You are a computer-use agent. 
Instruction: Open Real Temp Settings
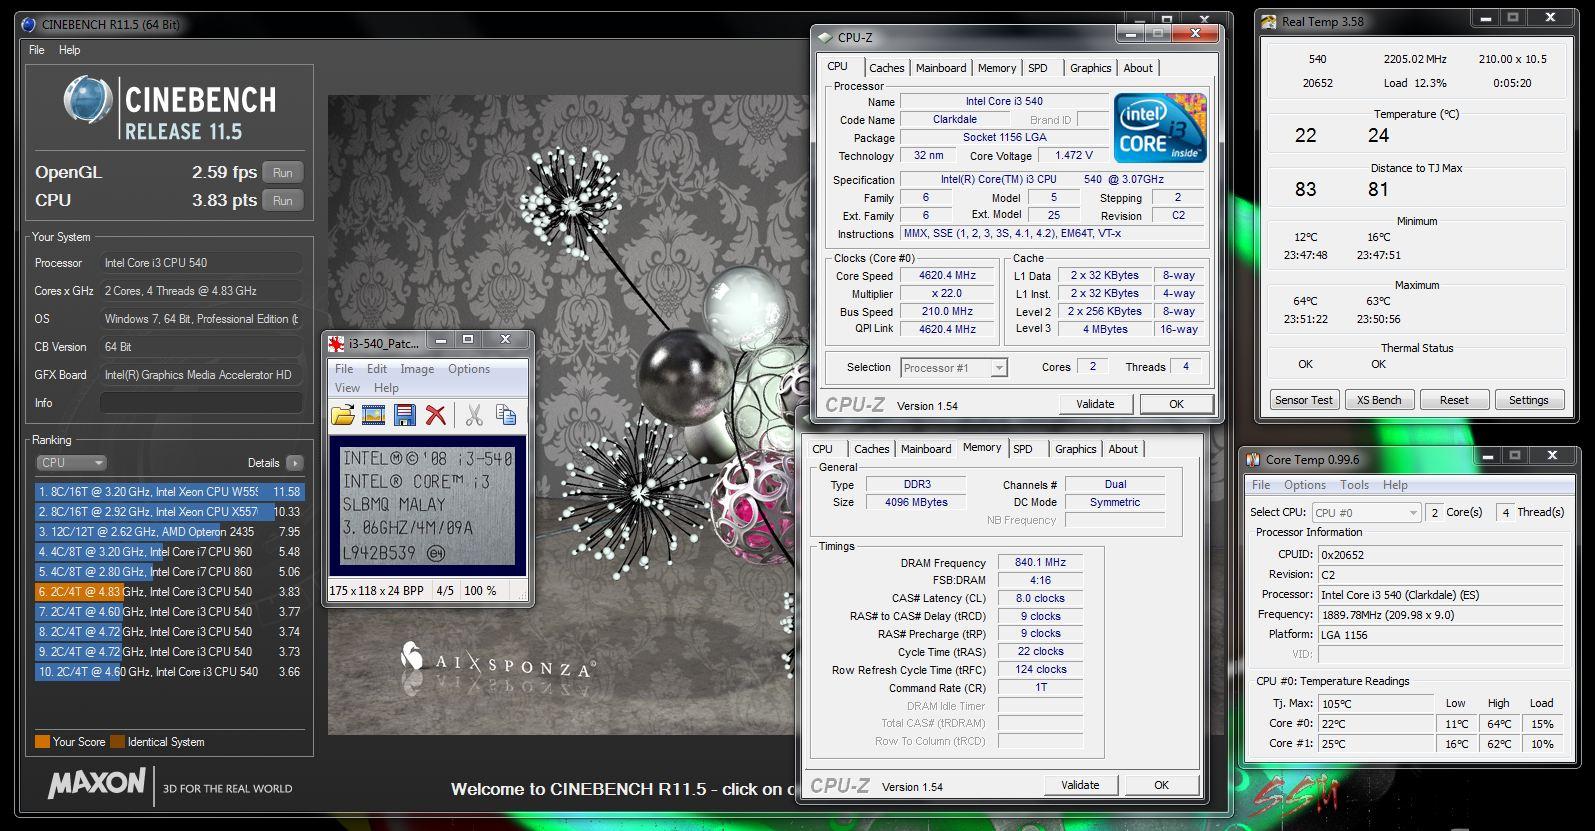(1529, 400)
